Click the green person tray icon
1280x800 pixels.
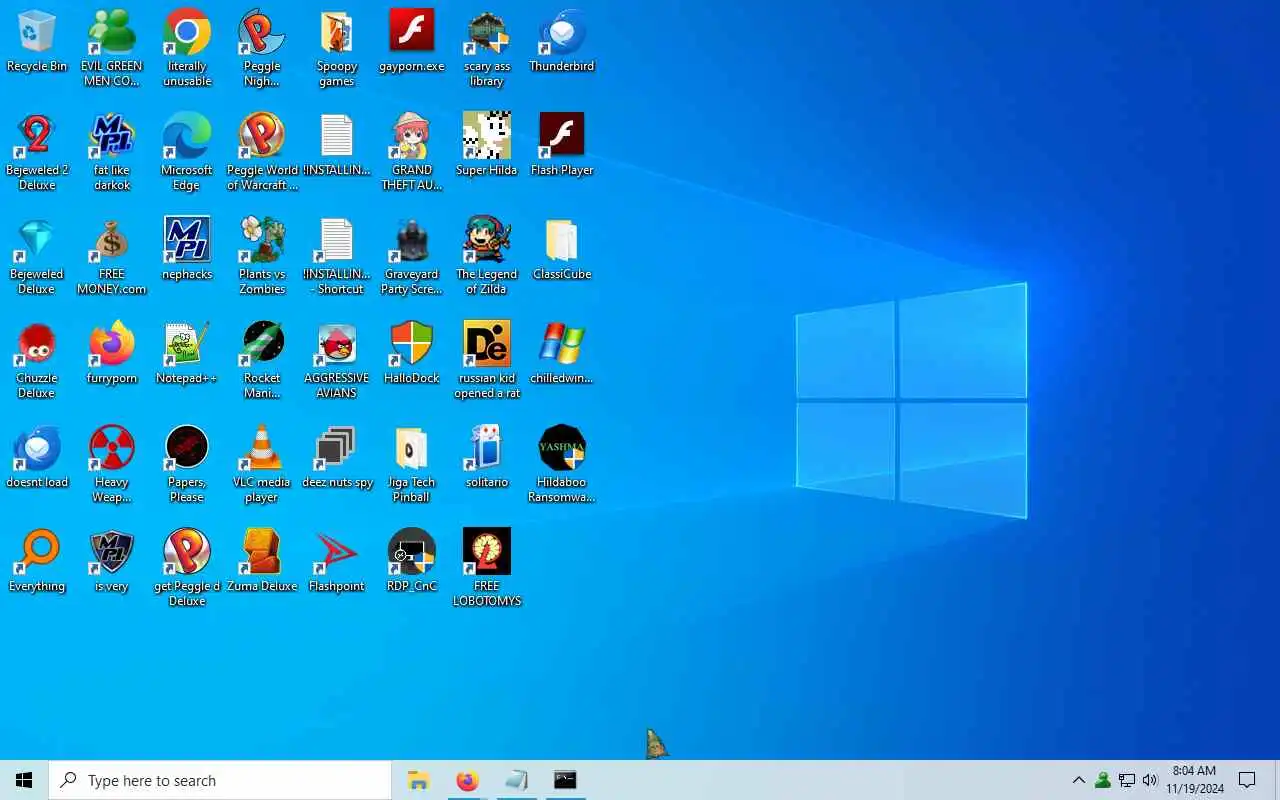1103,780
